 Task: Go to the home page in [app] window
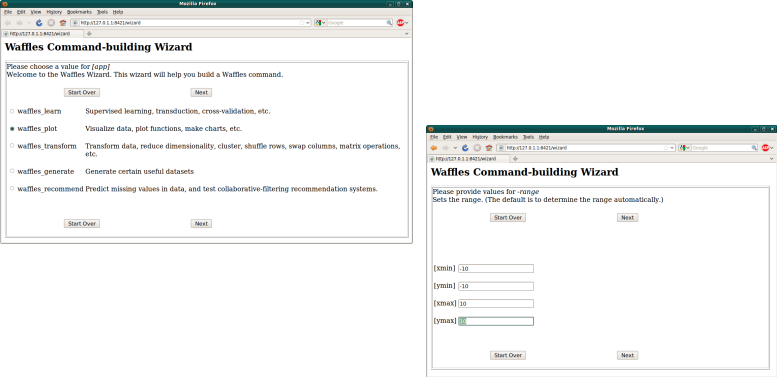pos(63,23)
